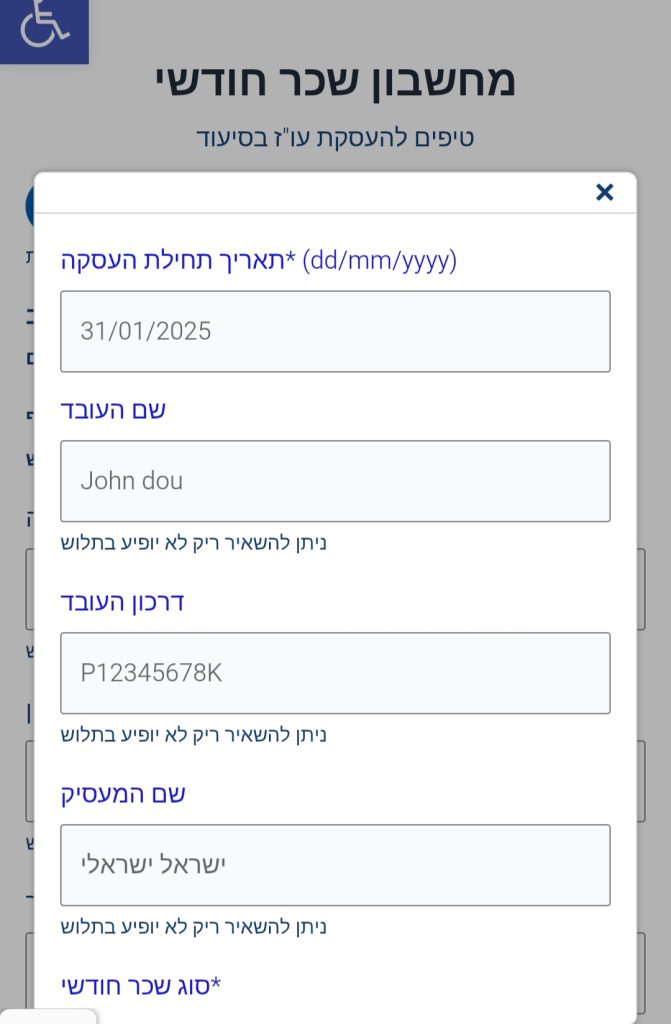The width and height of the screenshot is (671, 1024).
Task: Click the 'שם העובד' label
Action: (113, 410)
